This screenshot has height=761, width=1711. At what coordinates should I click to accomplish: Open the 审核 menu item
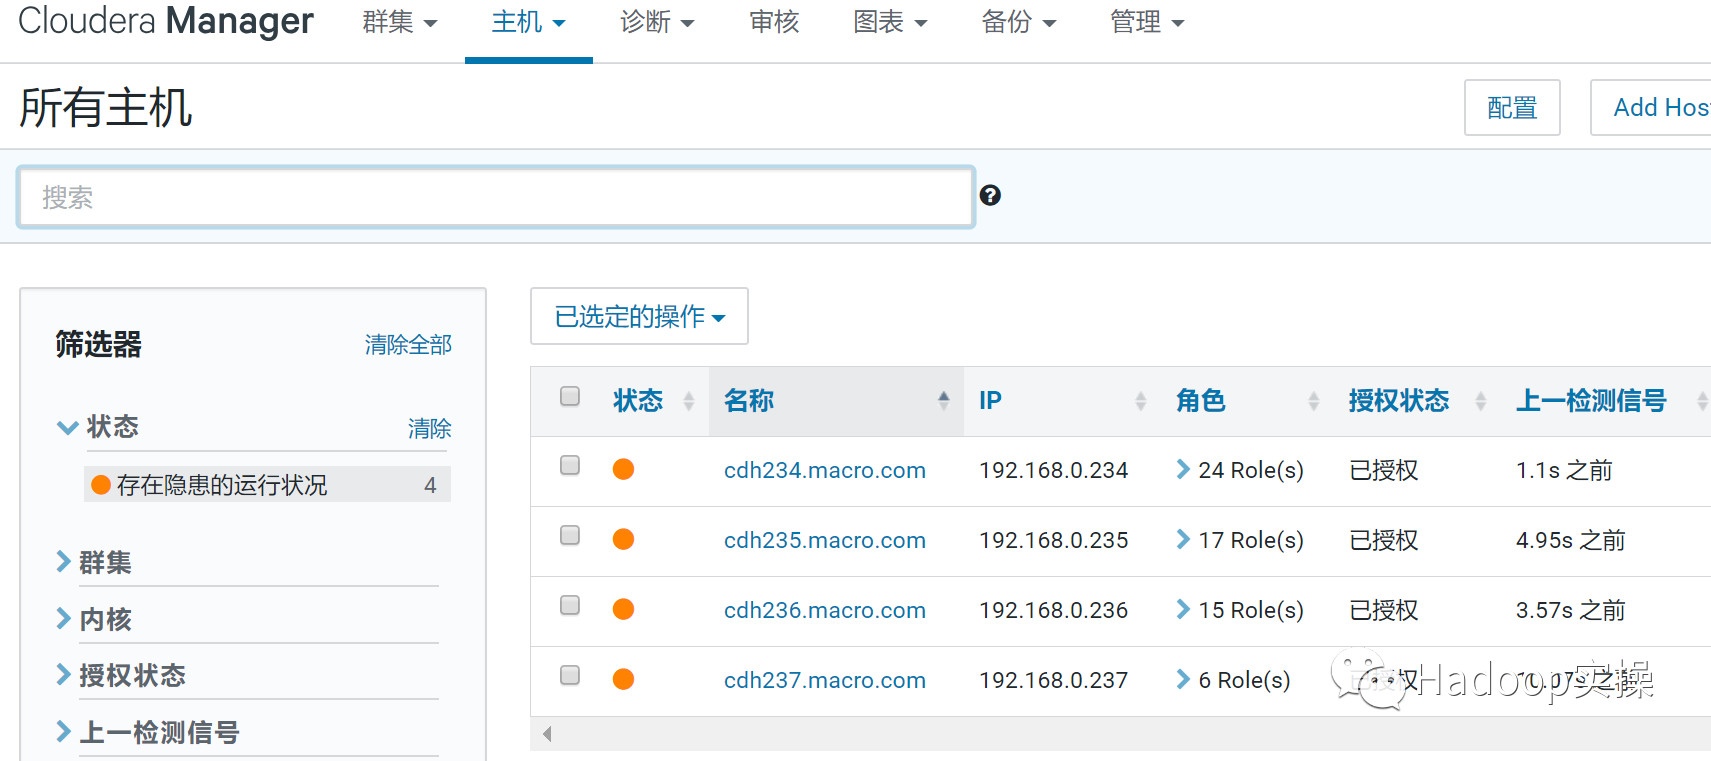pyautogui.click(x=774, y=22)
